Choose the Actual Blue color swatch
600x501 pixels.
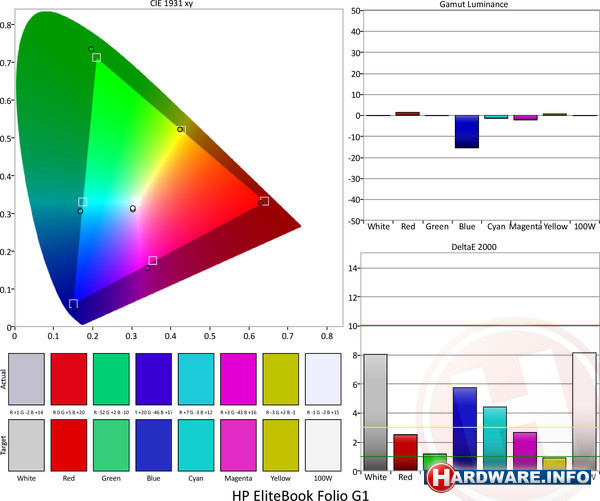coord(153,379)
